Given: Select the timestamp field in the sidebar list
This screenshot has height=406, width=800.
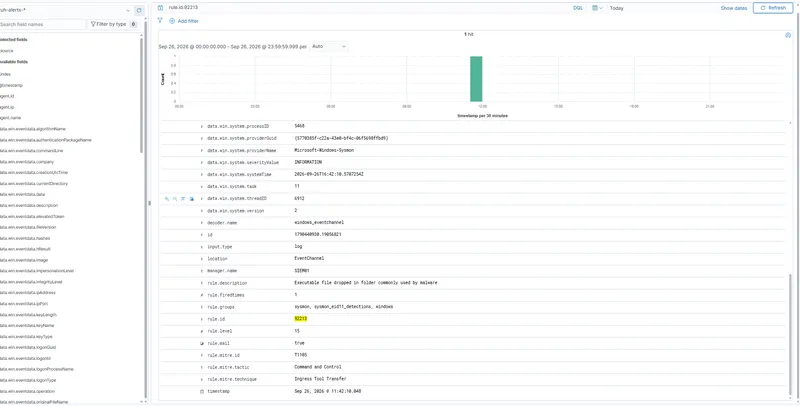Looking at the screenshot, I should coord(11,85).
